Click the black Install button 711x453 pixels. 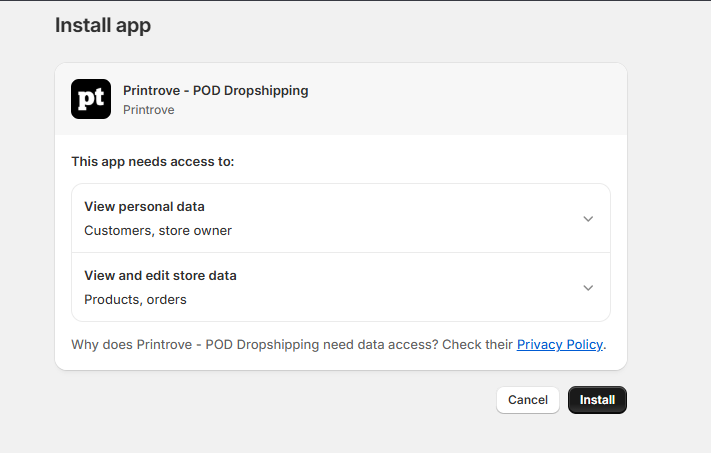coord(597,400)
